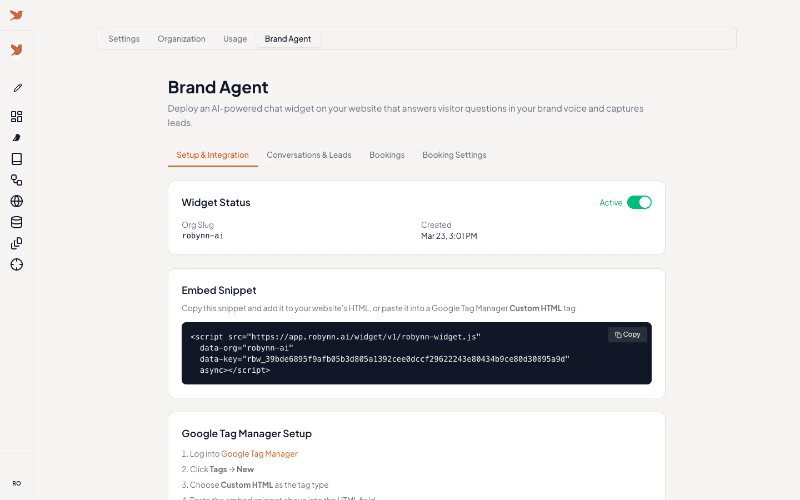The image size is (800, 500).
Task: Click the 'Click Tags → New' step
Action: 218,469
